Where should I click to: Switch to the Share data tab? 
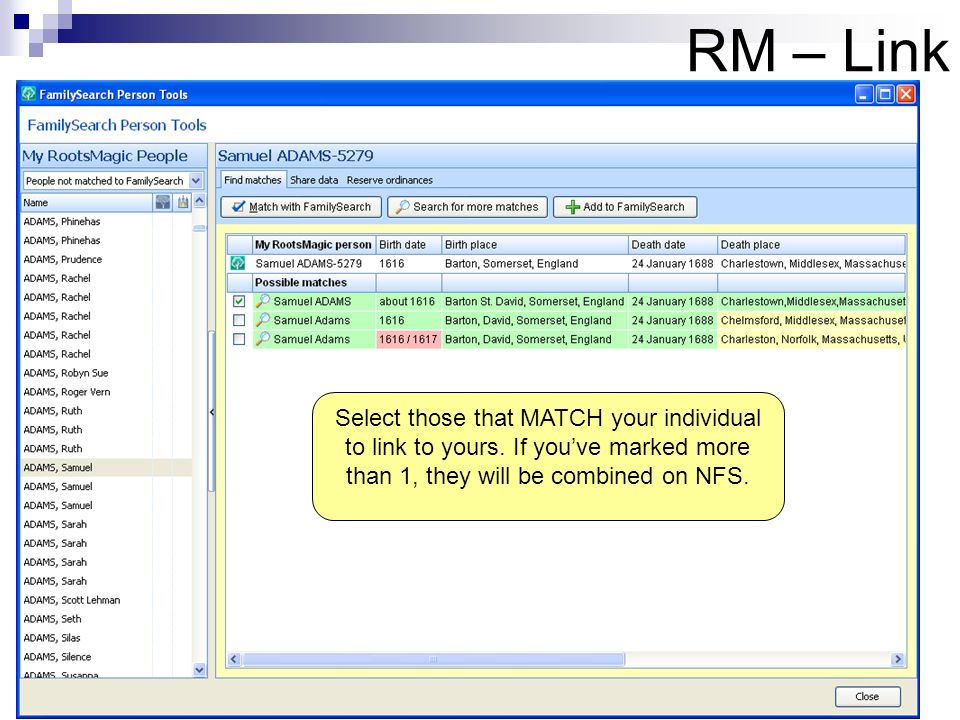point(314,180)
